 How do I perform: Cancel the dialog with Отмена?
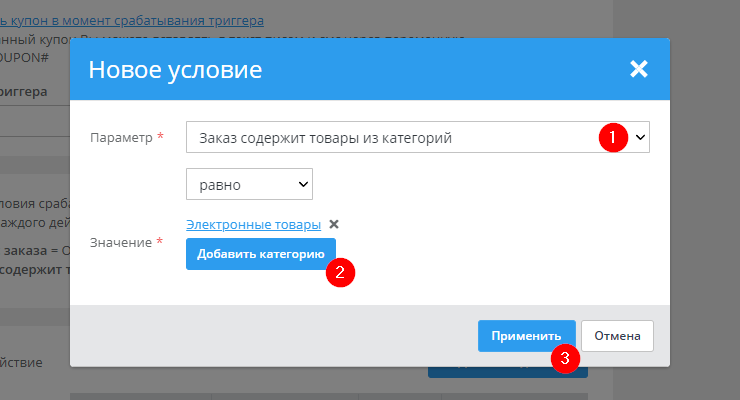[617, 336]
